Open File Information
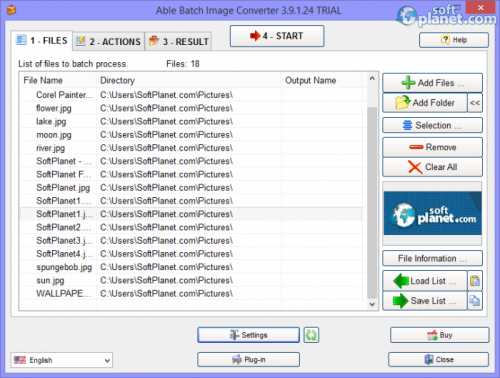This screenshot has width=500, height=378. pos(432,258)
